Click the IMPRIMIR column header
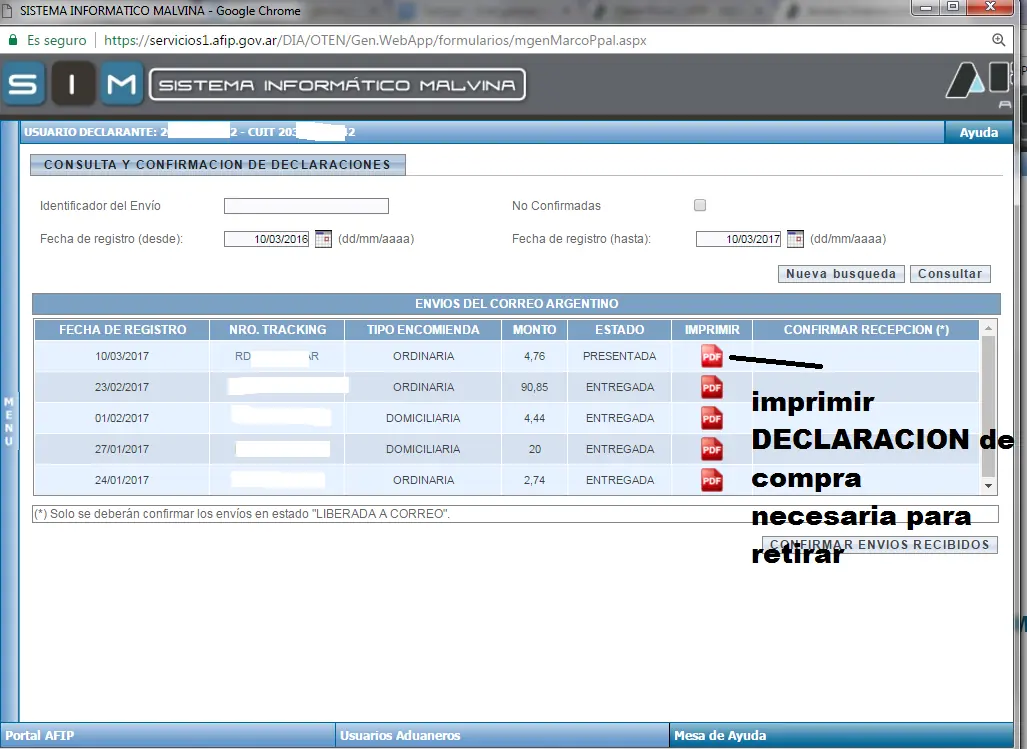 712,330
